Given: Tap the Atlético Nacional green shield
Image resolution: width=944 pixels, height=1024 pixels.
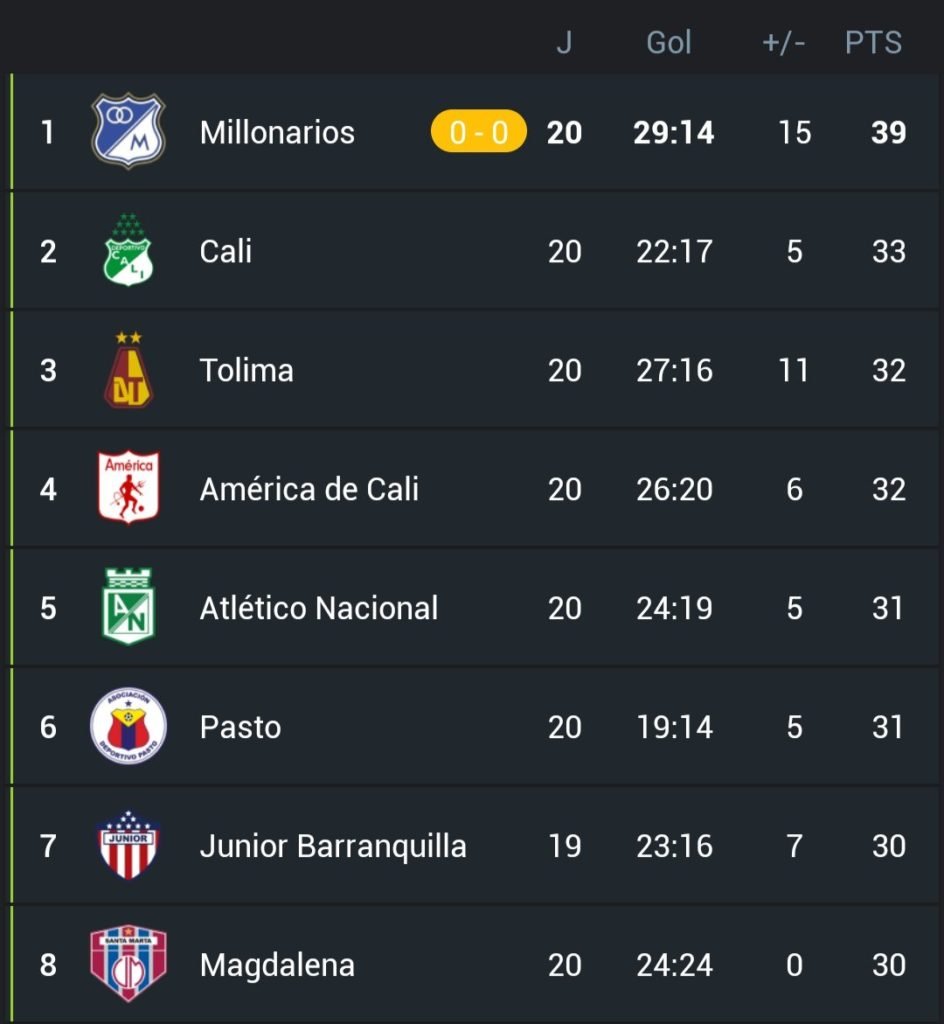Looking at the screenshot, I should pos(128,607).
